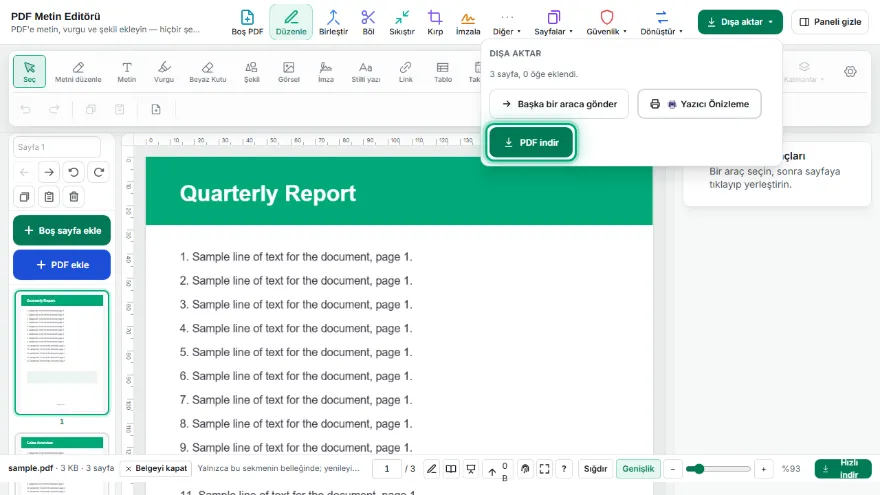Screen dimensions: 880x495
Task: Start presentation mode from bottom bar
Action: 471,469
